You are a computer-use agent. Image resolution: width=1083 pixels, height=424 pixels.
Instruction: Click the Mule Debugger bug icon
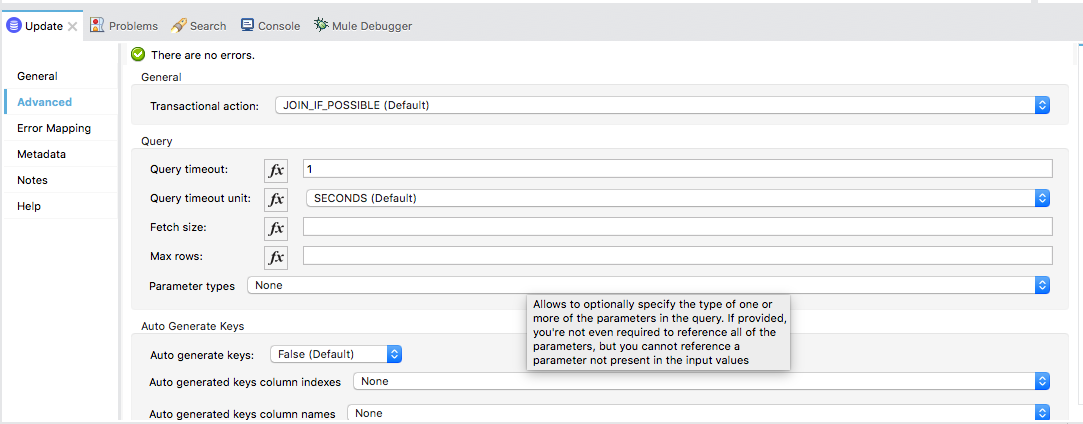click(321, 25)
